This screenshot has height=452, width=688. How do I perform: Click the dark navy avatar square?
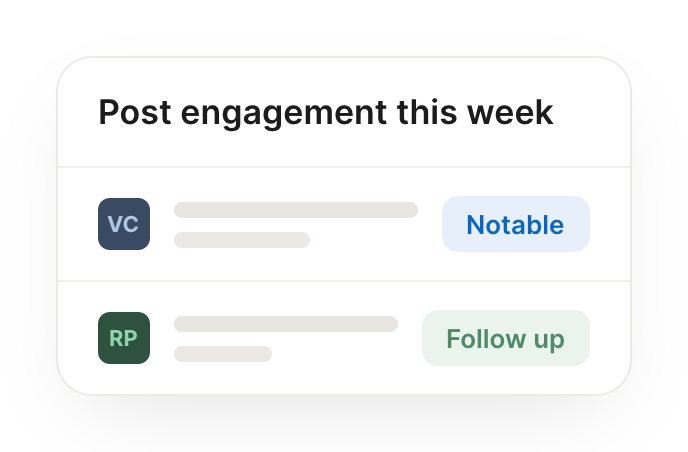[x=124, y=224]
